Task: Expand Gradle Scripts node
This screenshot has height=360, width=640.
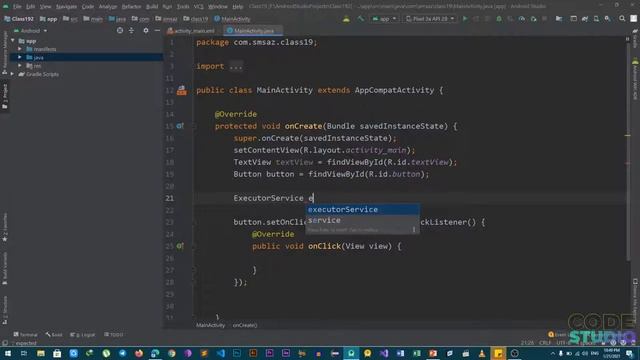Action: point(13,74)
